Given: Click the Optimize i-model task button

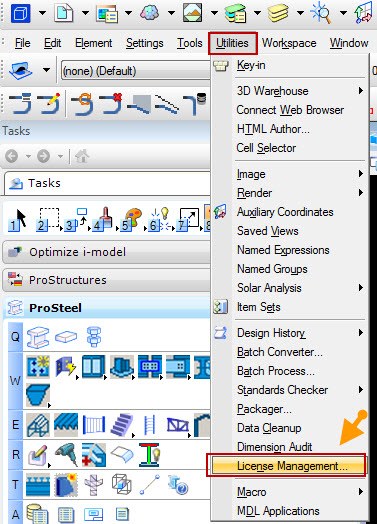Looking at the screenshot, I should (106, 252).
